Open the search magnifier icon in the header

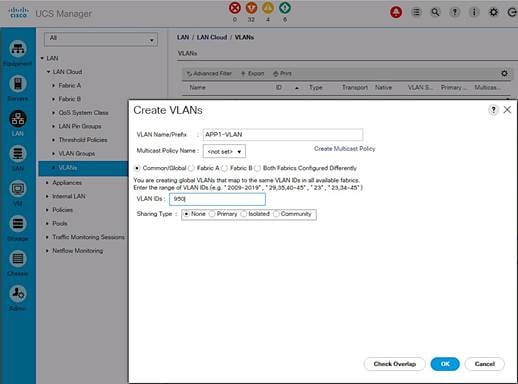click(435, 12)
